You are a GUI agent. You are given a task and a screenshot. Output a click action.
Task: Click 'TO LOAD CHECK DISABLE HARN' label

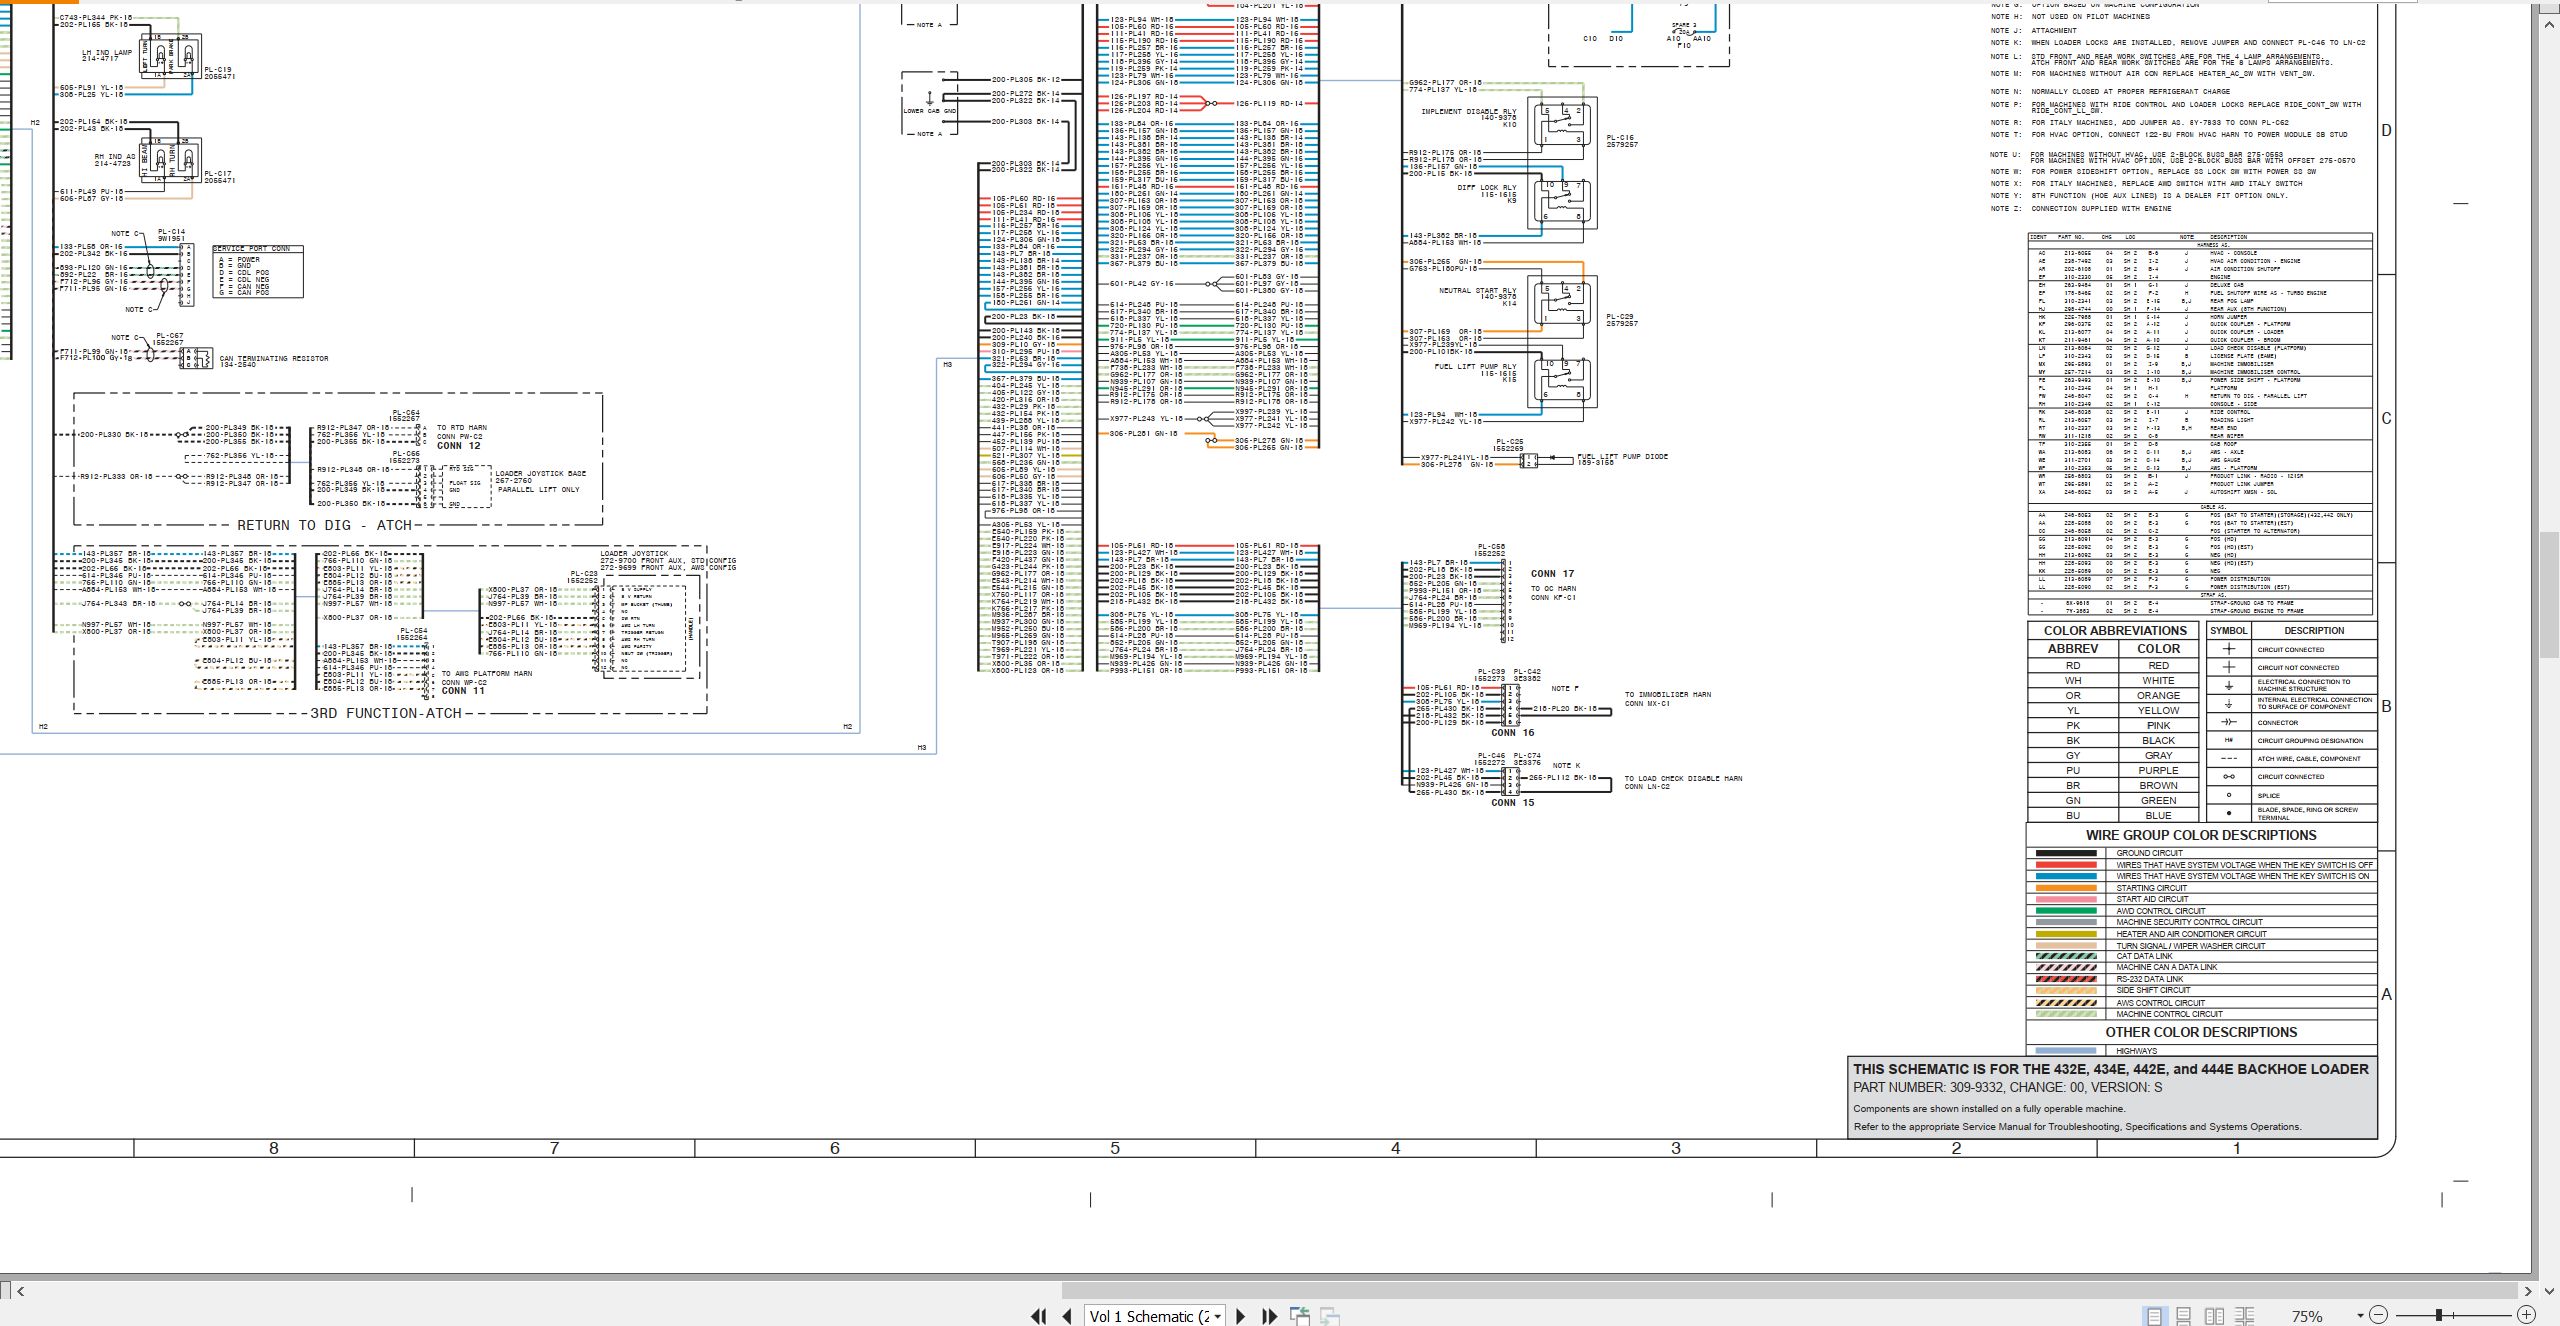(1683, 778)
